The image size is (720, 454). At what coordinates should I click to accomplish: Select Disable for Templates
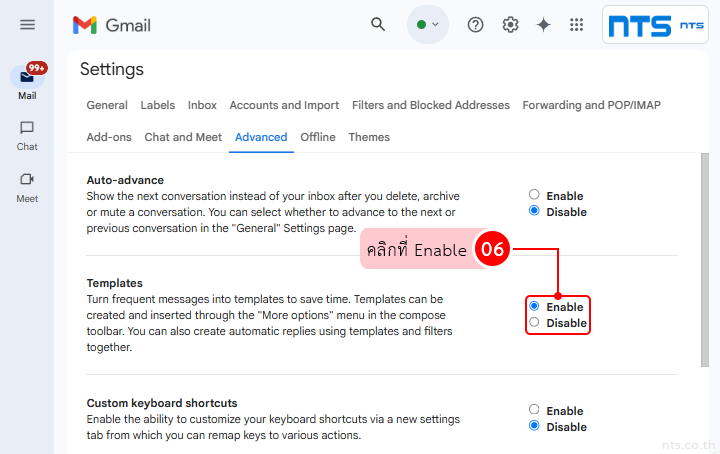click(534, 322)
